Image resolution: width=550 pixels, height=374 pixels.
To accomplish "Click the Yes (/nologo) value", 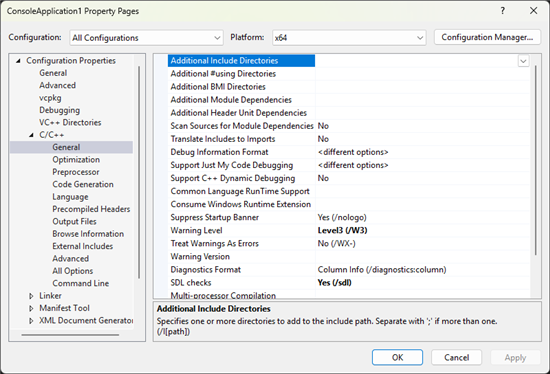I will point(342,218).
